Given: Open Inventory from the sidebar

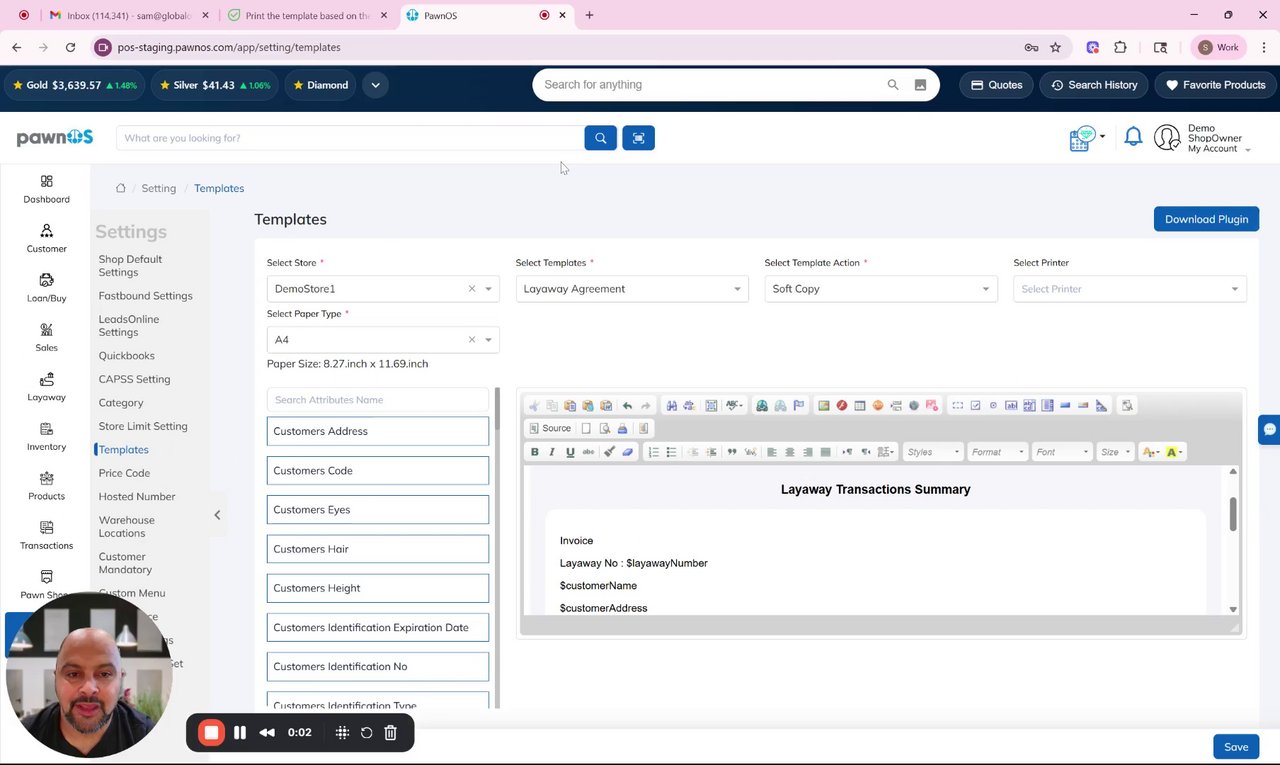Looking at the screenshot, I should tap(46, 436).
